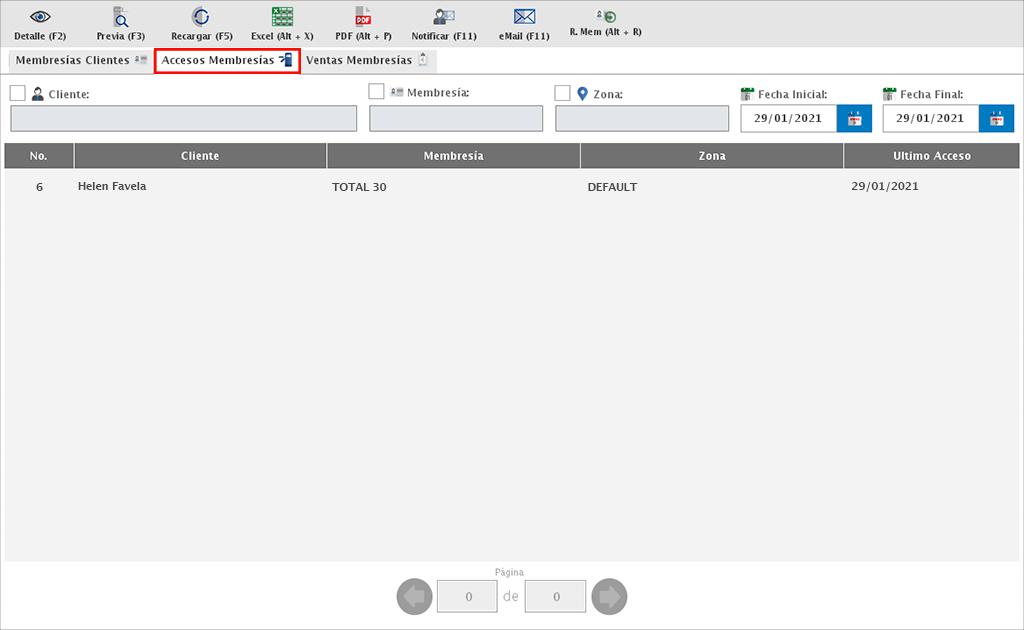Image resolution: width=1024 pixels, height=630 pixels.
Task: Sort by Ultimo Acceso column header
Action: point(931,156)
